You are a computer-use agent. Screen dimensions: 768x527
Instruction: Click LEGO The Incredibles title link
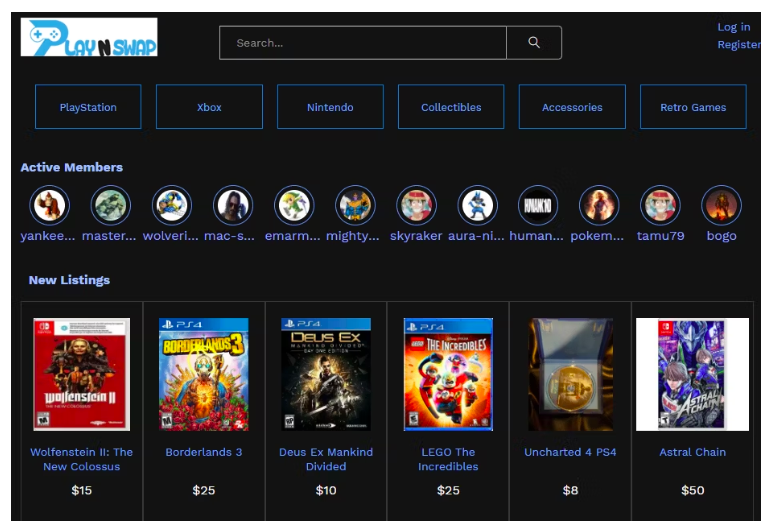pyautogui.click(x=448, y=459)
